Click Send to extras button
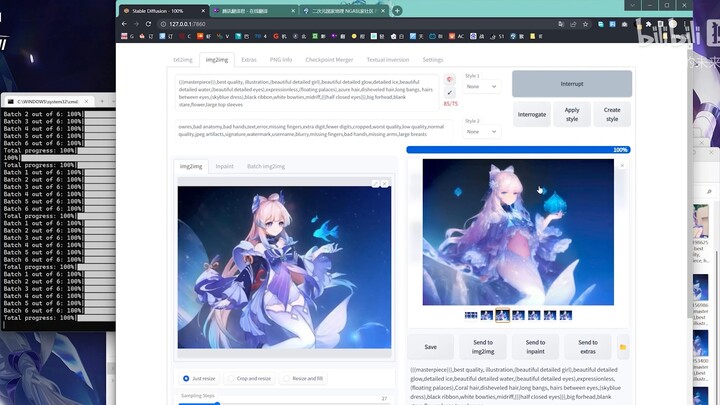 [588, 347]
